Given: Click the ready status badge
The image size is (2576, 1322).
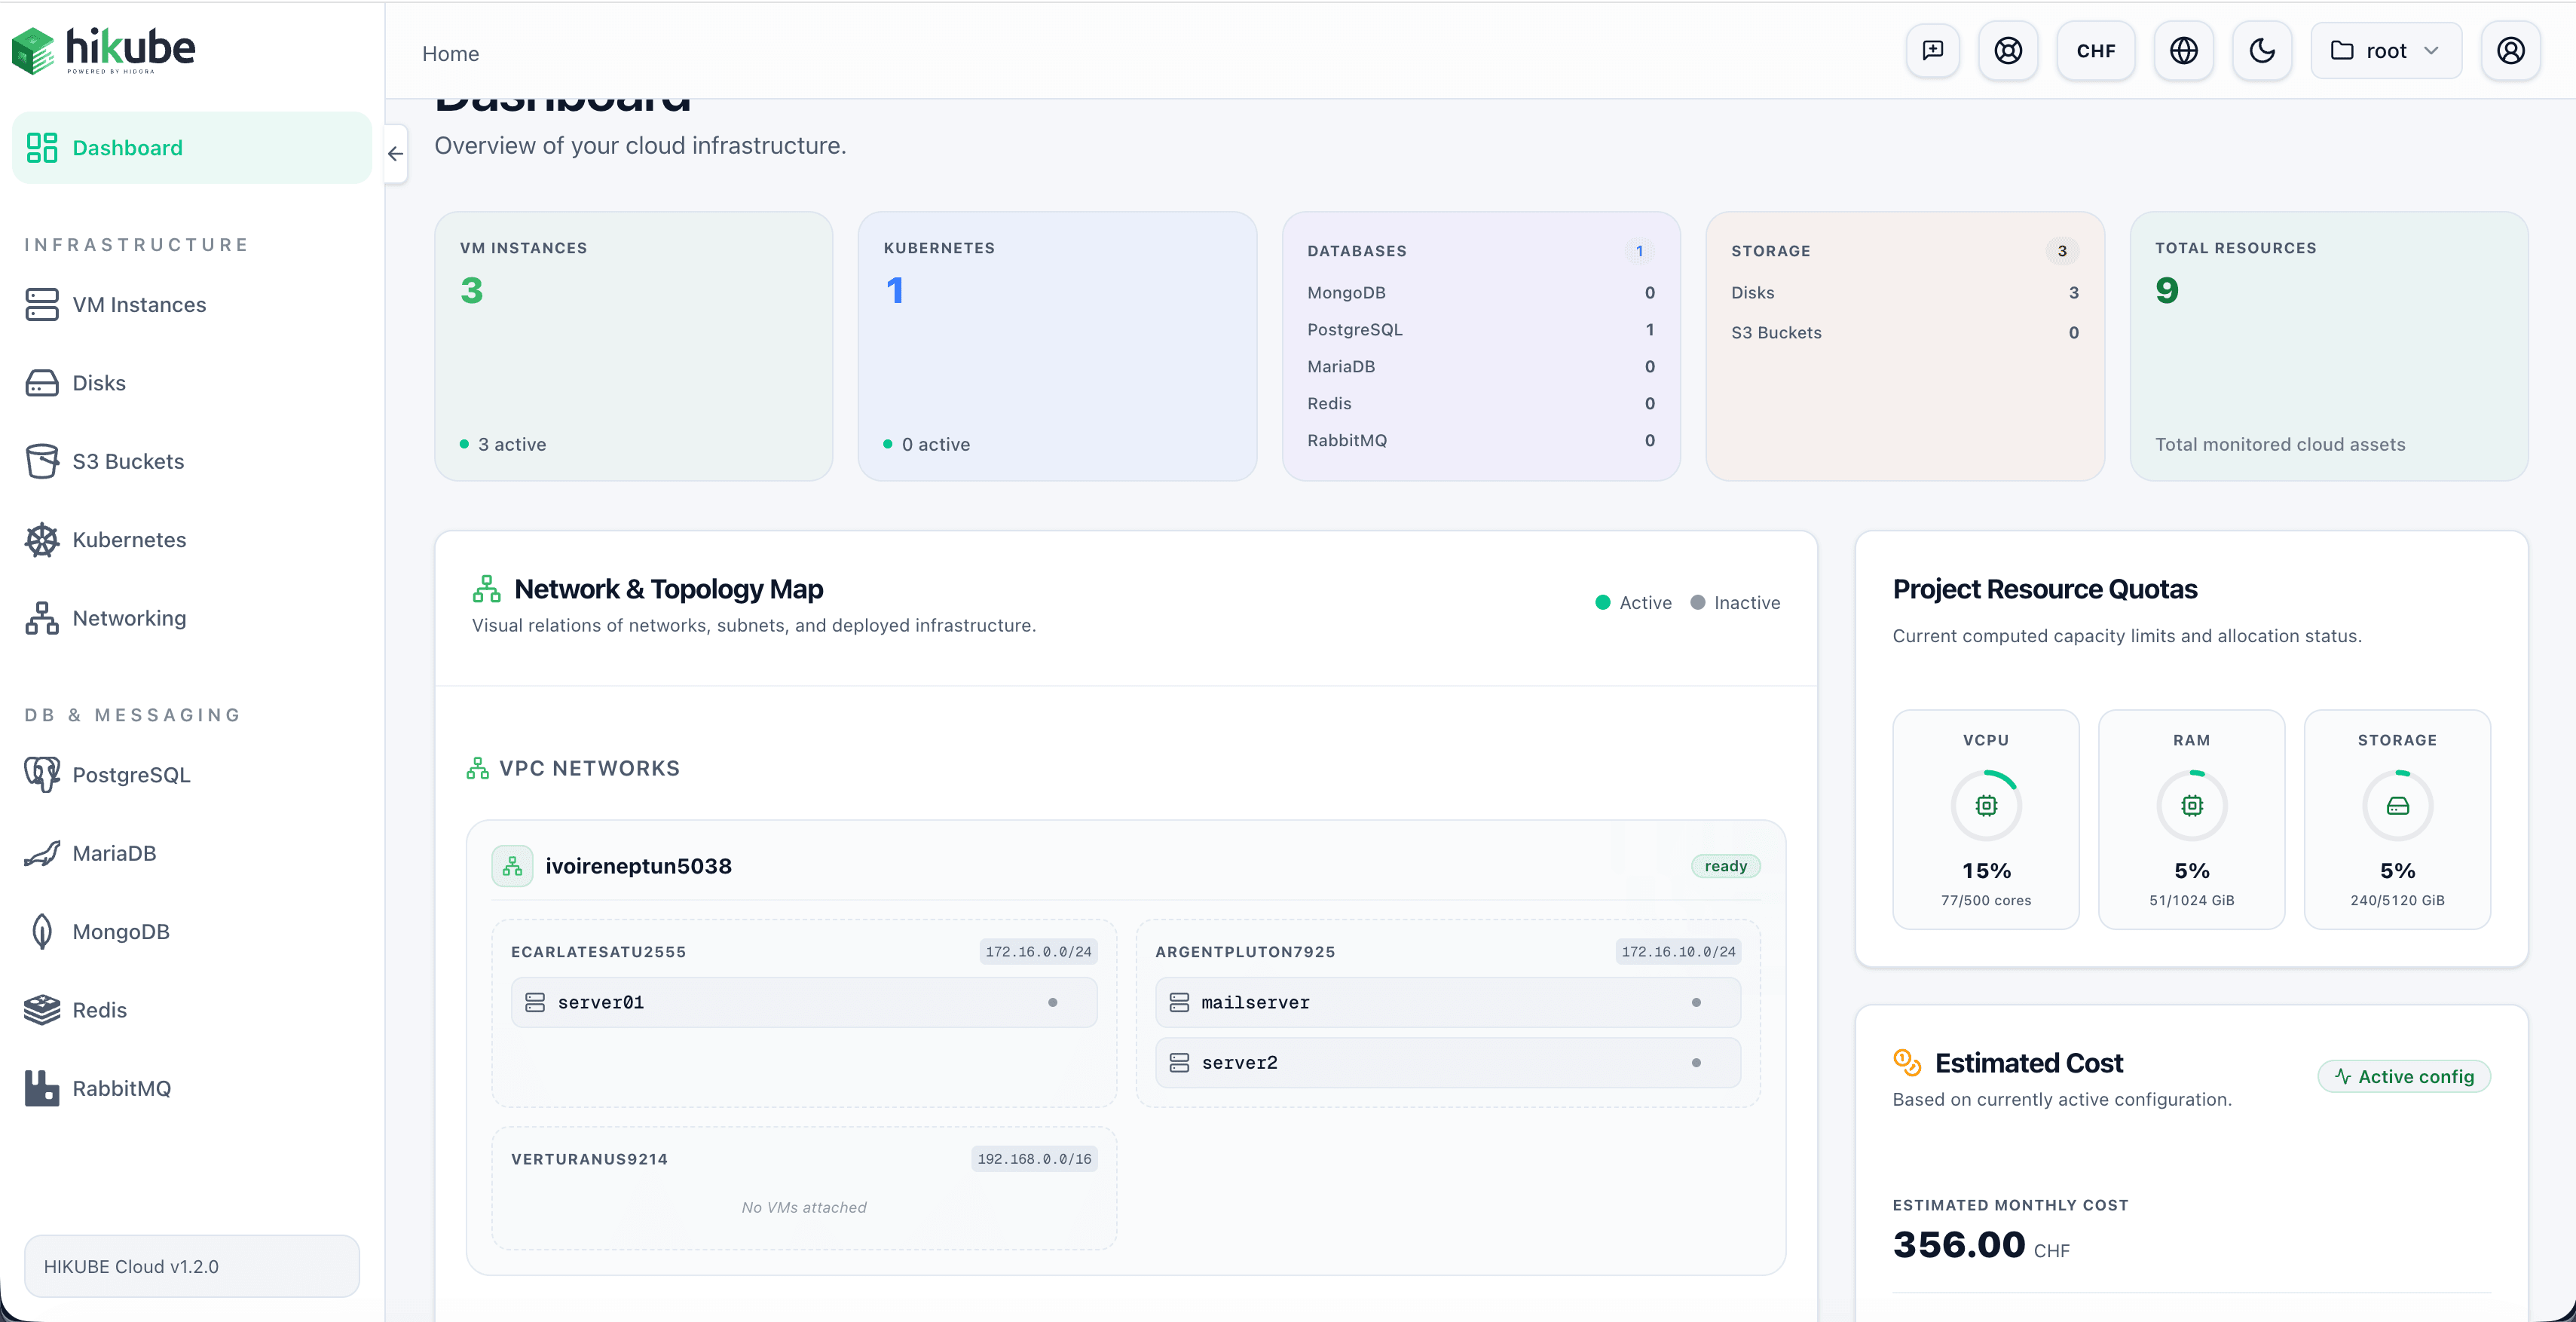Looking at the screenshot, I should pos(1725,866).
